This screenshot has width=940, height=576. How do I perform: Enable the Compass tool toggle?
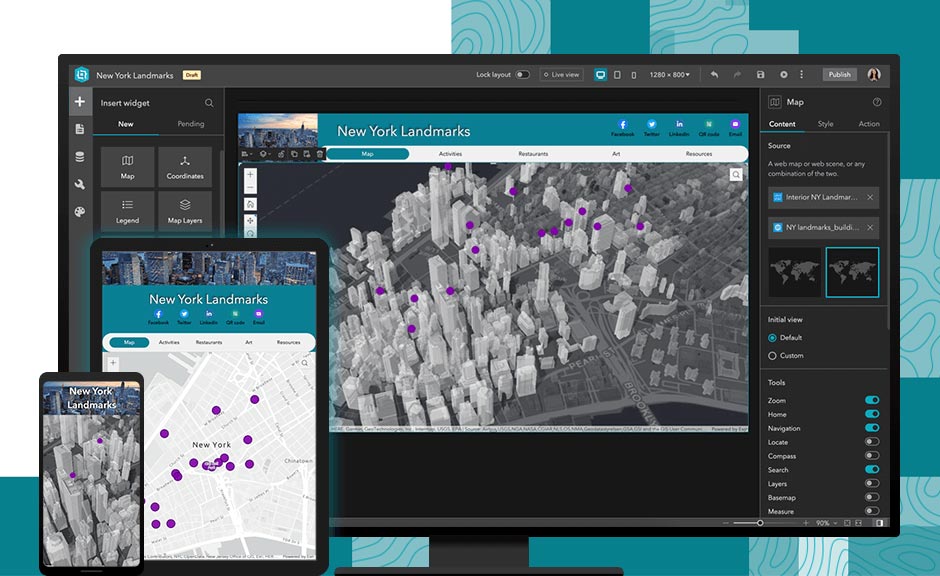(x=872, y=456)
